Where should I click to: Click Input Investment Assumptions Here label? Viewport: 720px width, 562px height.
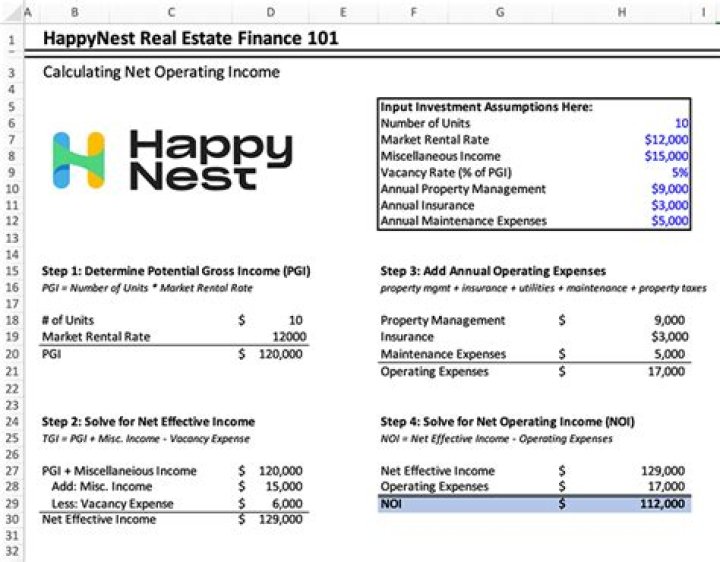coord(486,107)
